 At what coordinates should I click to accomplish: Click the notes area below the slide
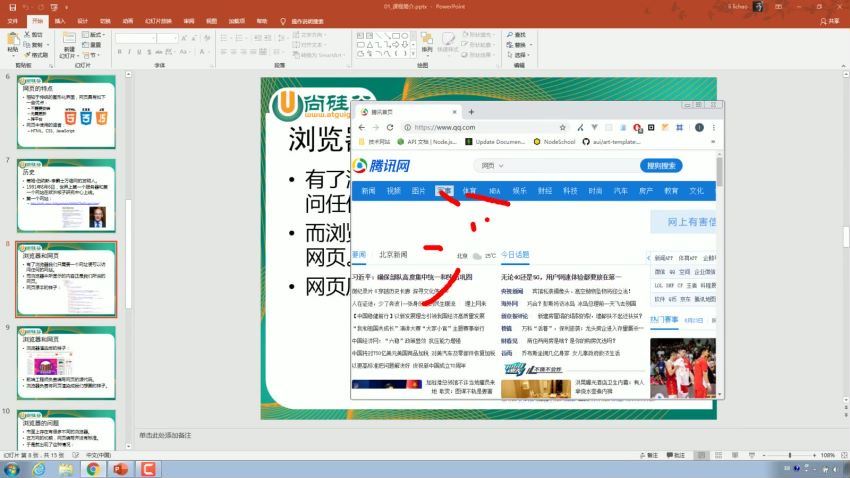pyautogui.click(x=488, y=435)
